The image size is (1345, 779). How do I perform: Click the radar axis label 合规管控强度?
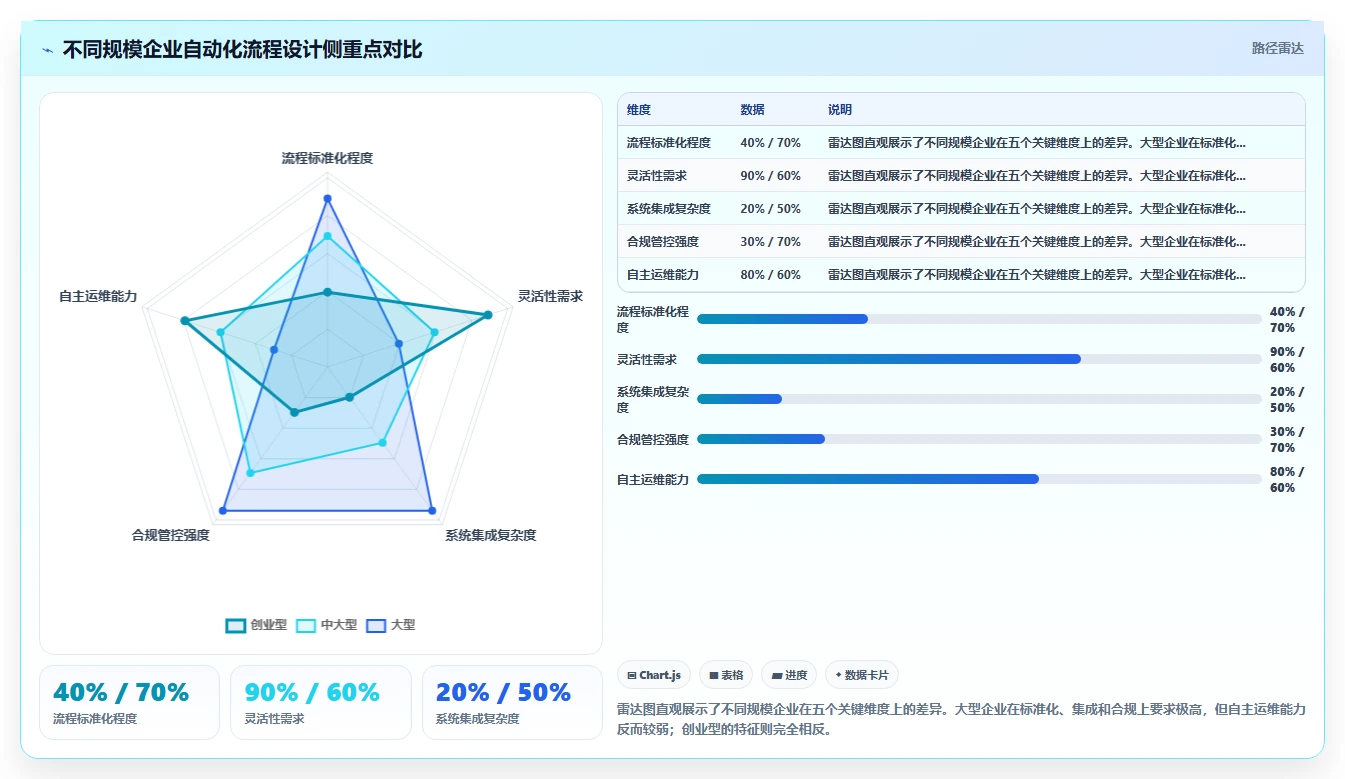(x=171, y=535)
